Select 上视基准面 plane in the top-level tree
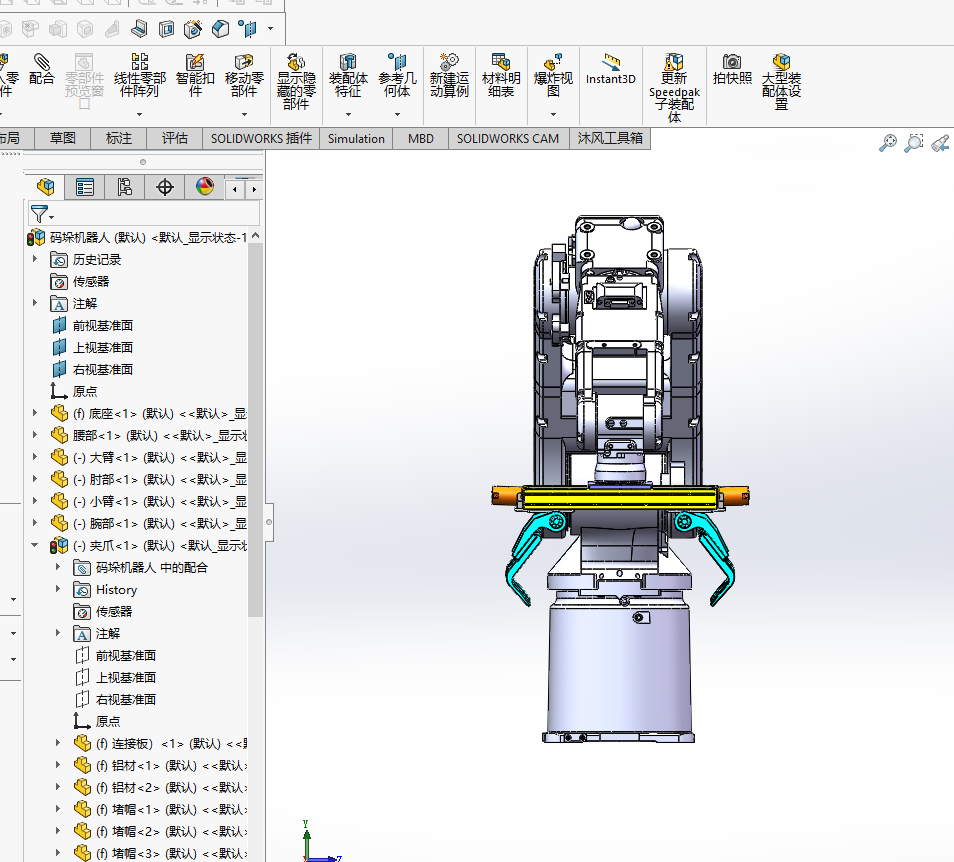This screenshot has height=862, width=954. [102, 347]
